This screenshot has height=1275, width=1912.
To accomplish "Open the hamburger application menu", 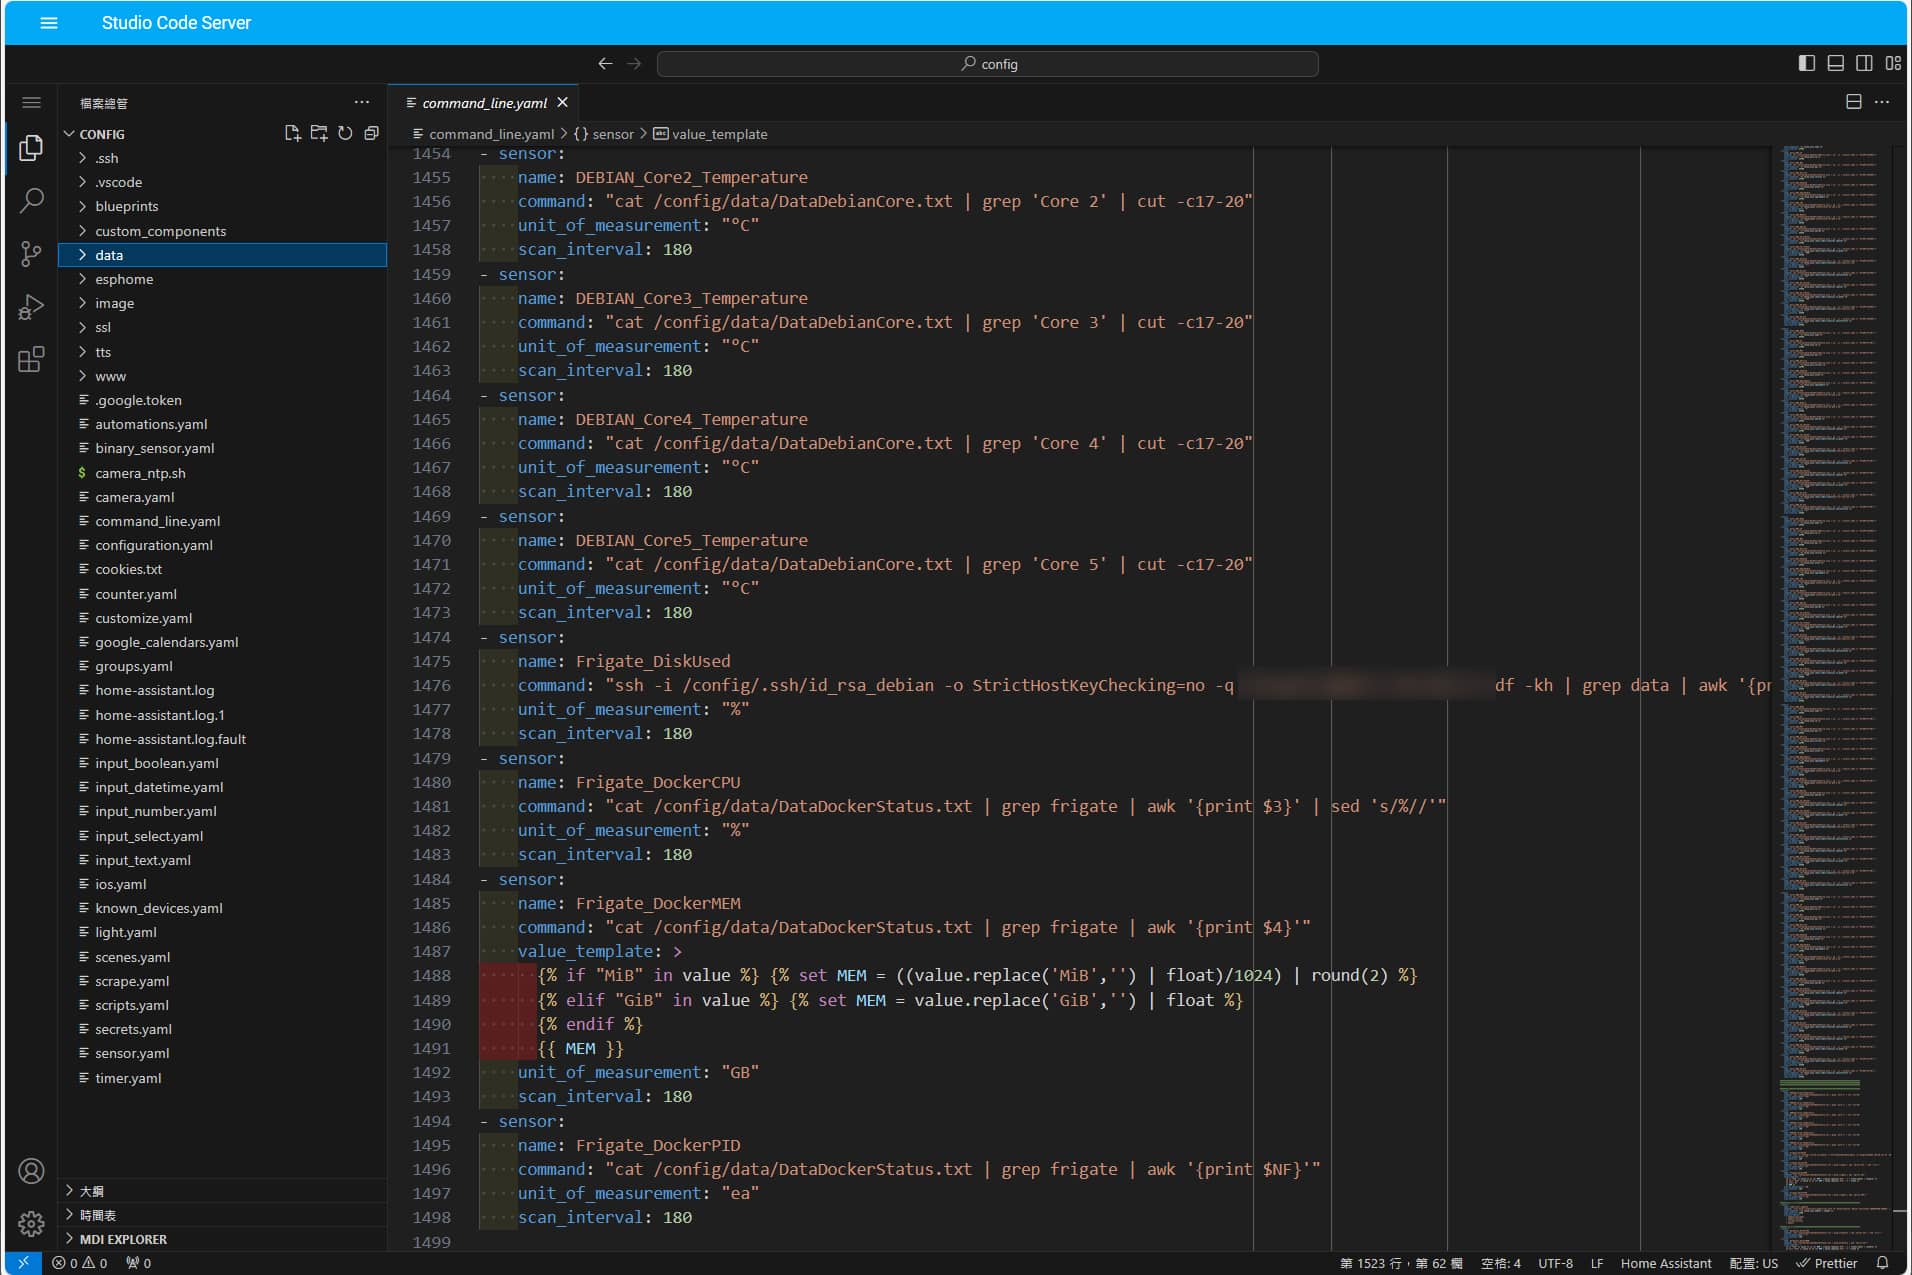I will (x=48, y=22).
